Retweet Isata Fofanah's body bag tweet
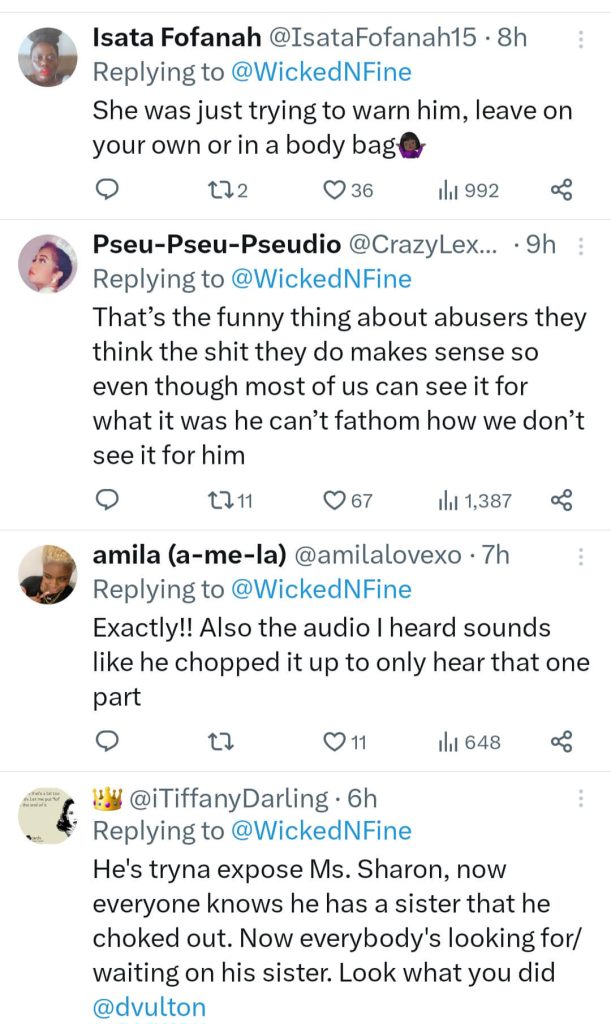 (232, 190)
